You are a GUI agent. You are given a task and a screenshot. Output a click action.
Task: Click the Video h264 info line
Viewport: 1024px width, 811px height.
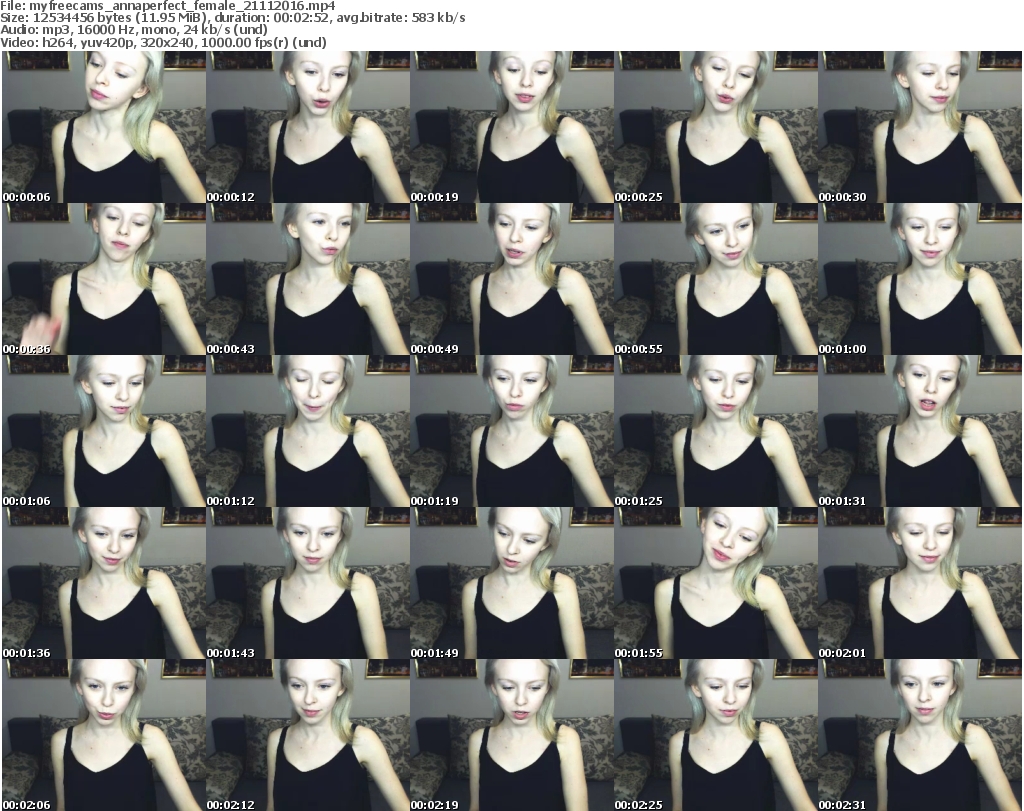(x=163, y=42)
